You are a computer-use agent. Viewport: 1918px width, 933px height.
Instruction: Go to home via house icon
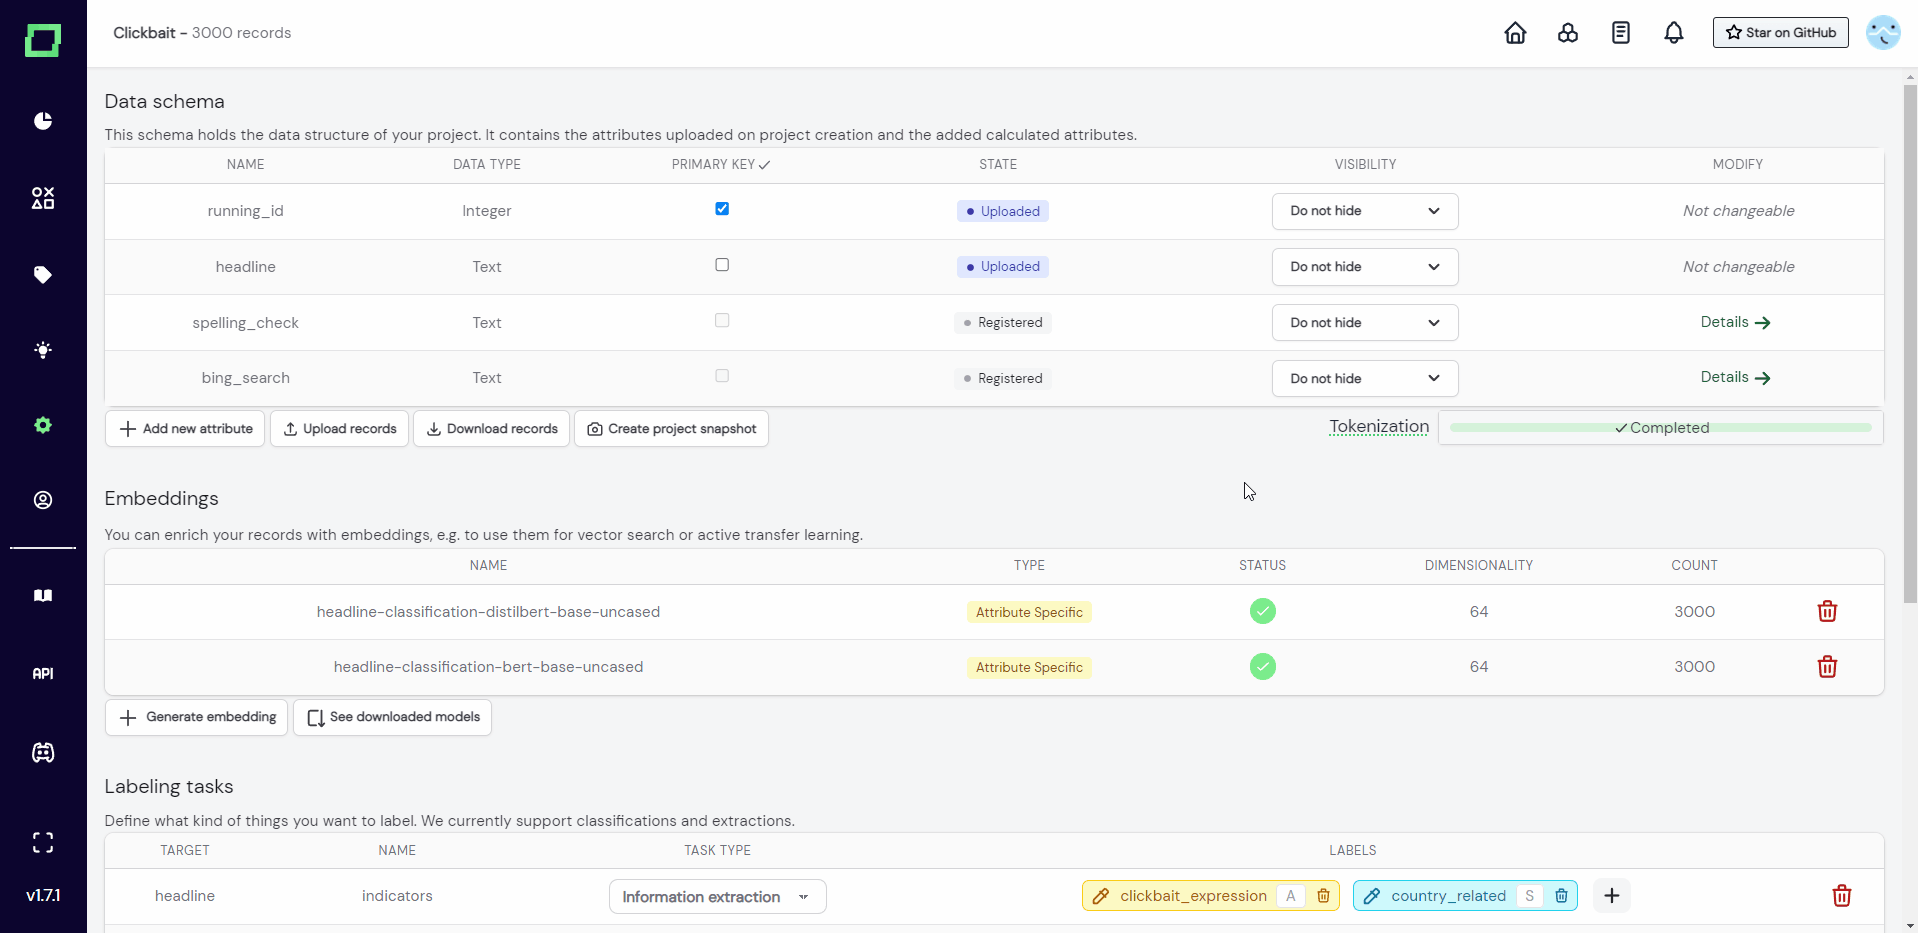pyautogui.click(x=1516, y=33)
